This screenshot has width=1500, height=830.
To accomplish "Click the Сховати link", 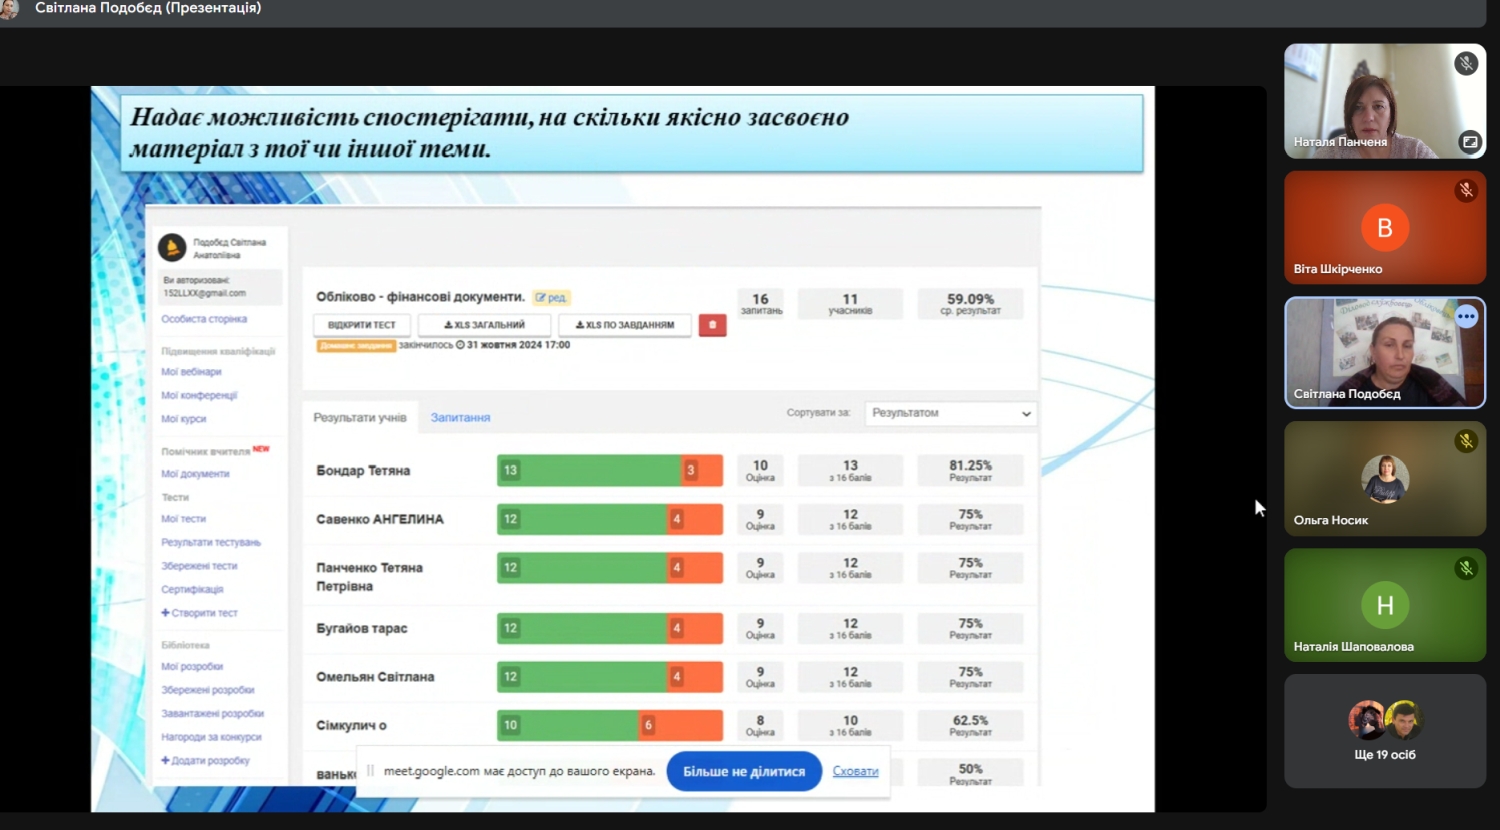I will (x=856, y=771).
